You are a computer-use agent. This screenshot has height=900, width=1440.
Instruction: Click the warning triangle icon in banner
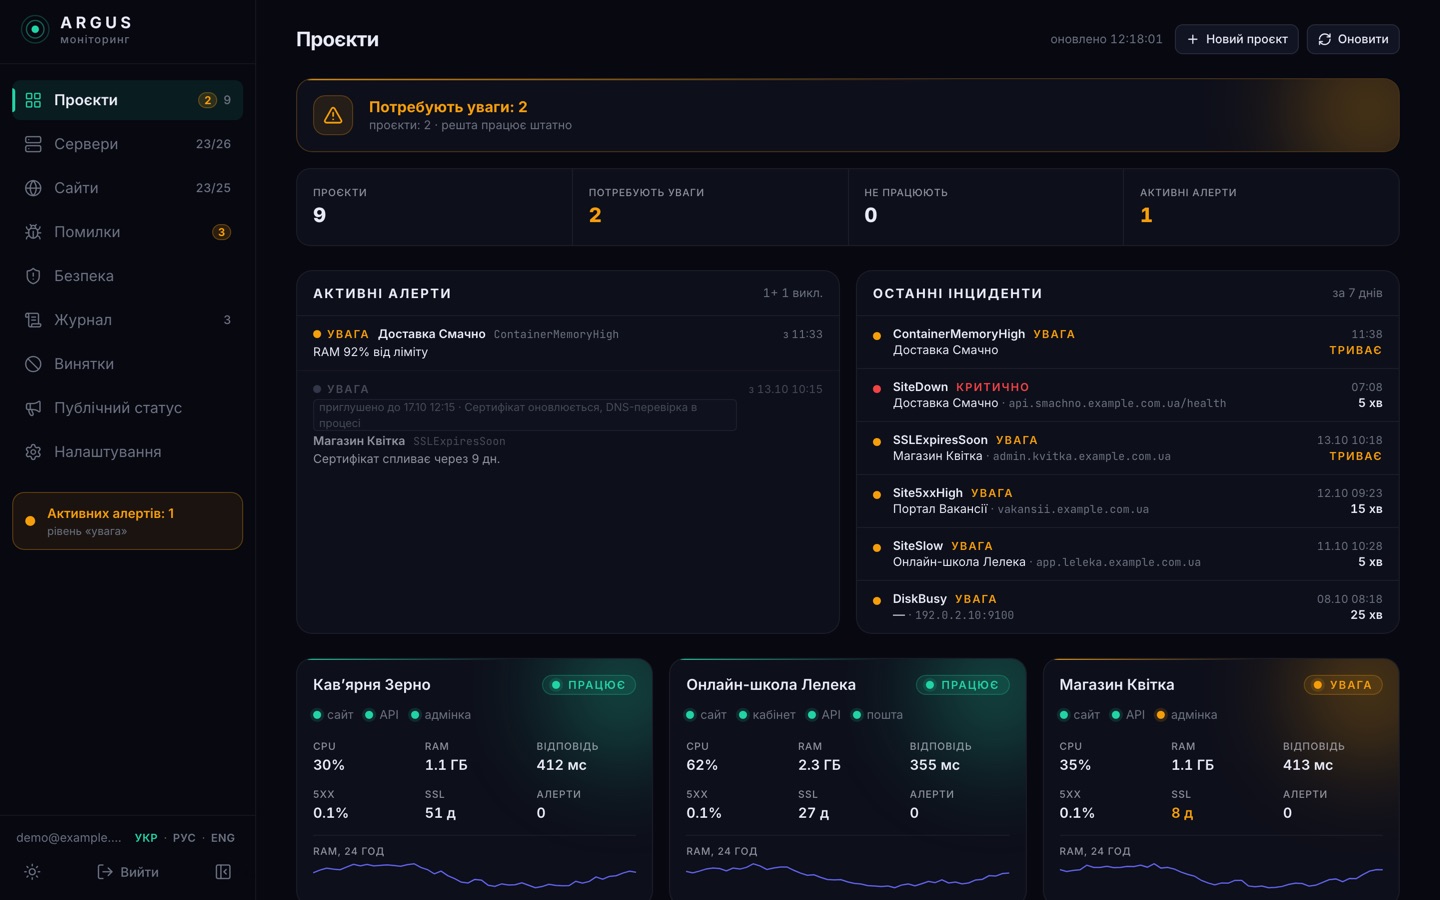point(333,115)
